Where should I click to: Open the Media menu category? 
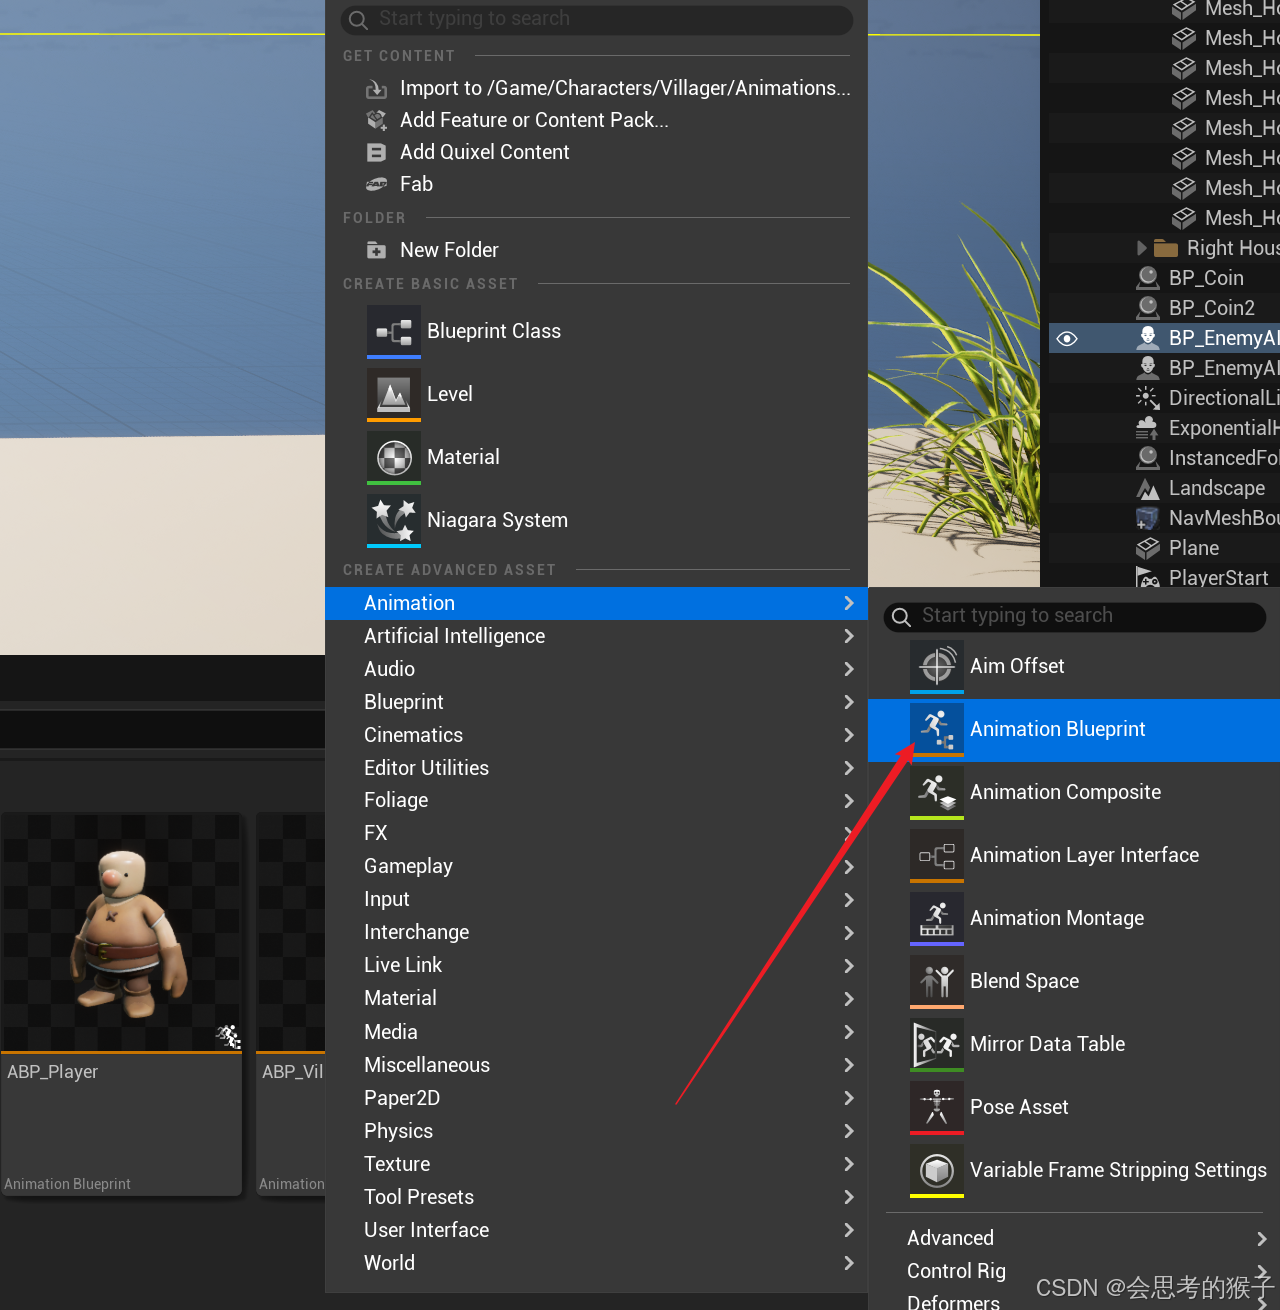pos(596,1032)
